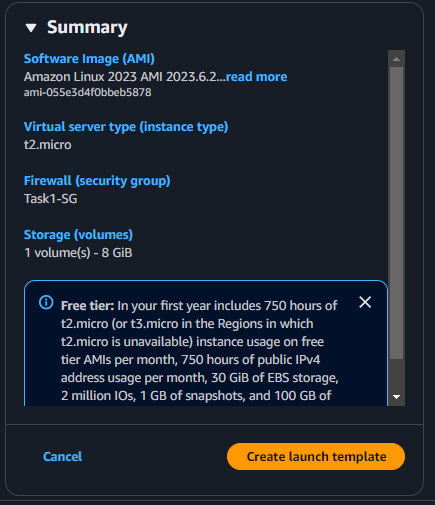Screen dimensions: 435x505
Task: Click the Task1-SG security group value
Action: point(51,199)
